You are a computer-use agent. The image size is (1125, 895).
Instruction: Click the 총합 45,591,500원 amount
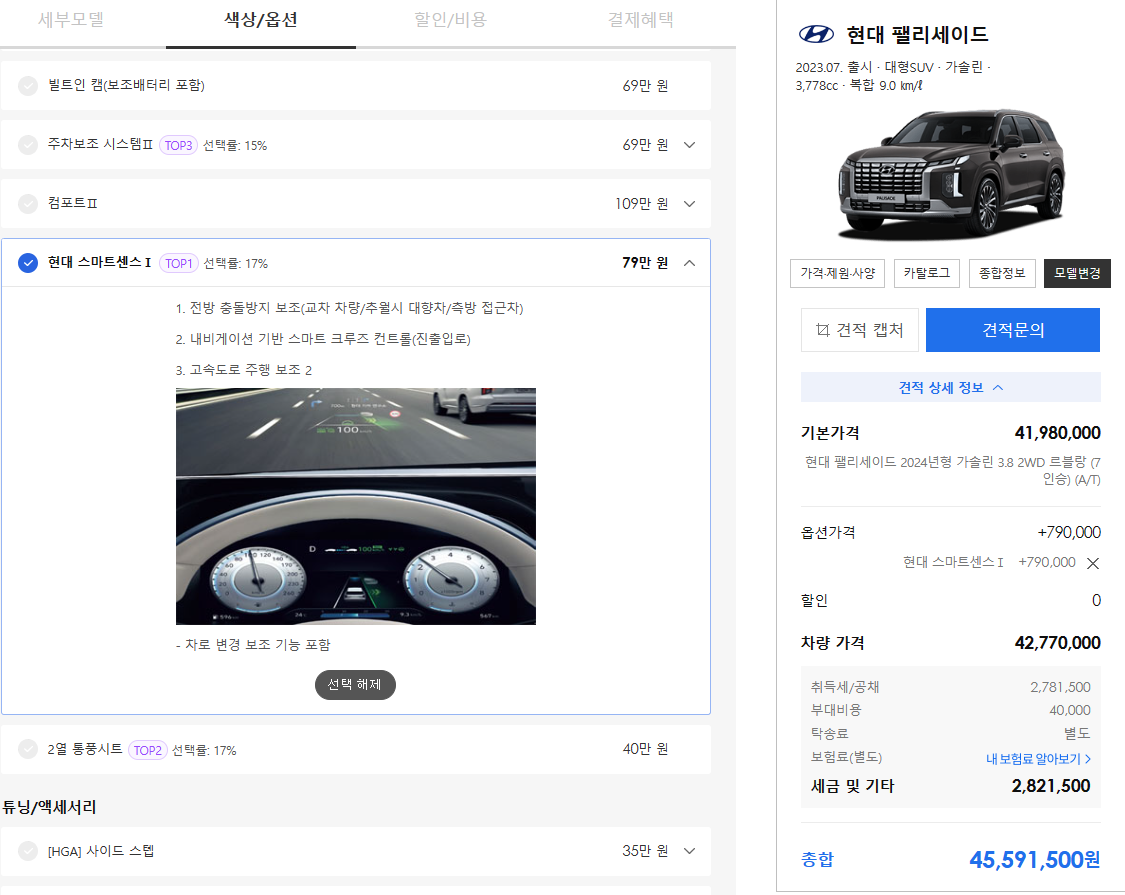(x=1034, y=859)
